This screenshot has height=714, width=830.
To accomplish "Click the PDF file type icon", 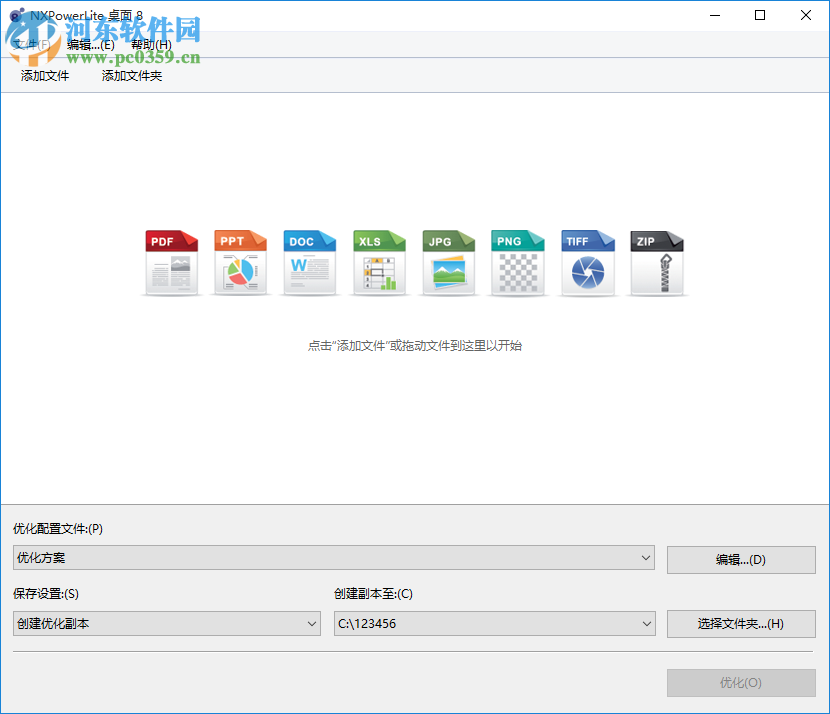I will 171,262.
